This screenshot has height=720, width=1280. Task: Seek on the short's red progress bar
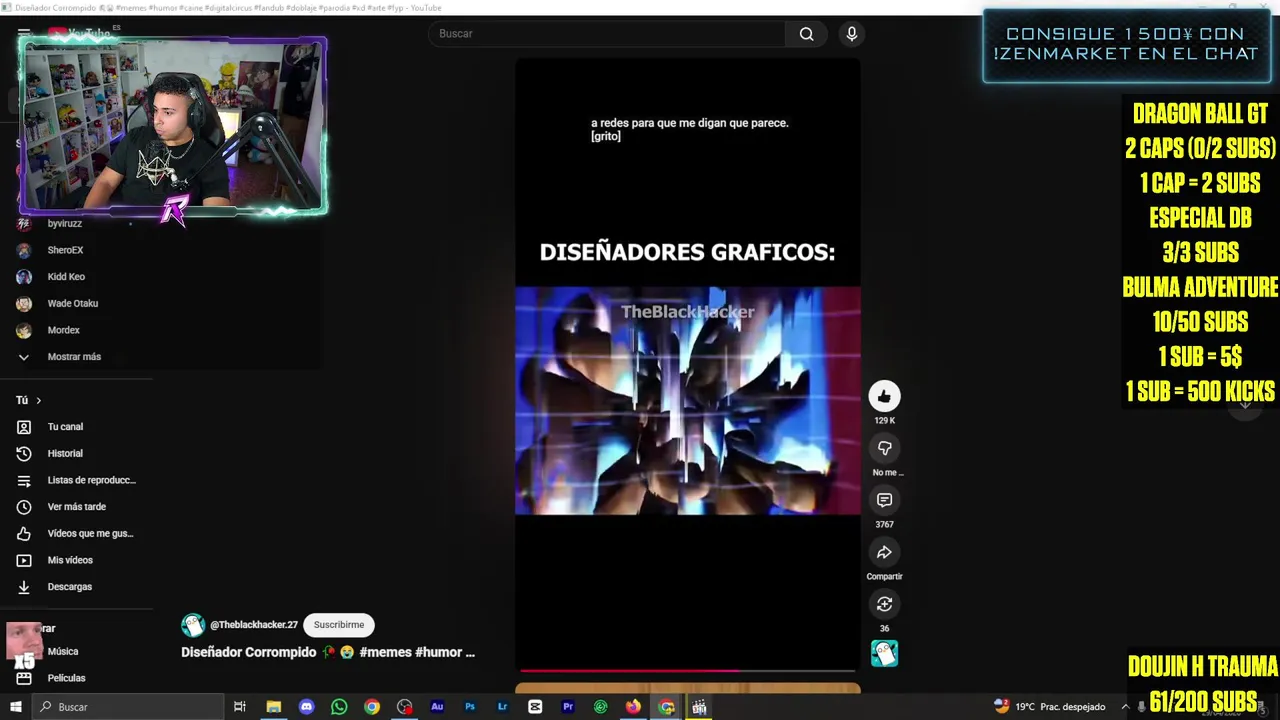click(687, 671)
